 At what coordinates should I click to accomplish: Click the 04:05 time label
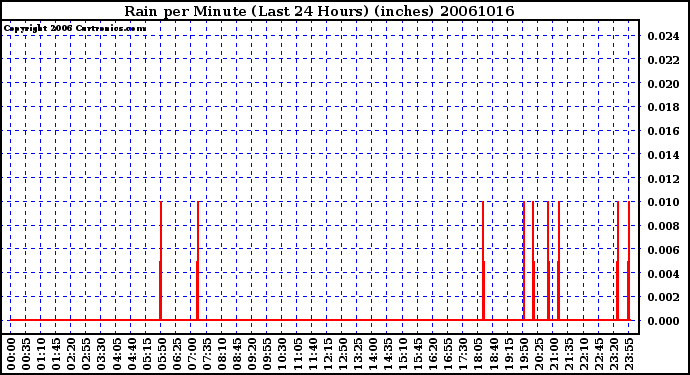(116, 354)
